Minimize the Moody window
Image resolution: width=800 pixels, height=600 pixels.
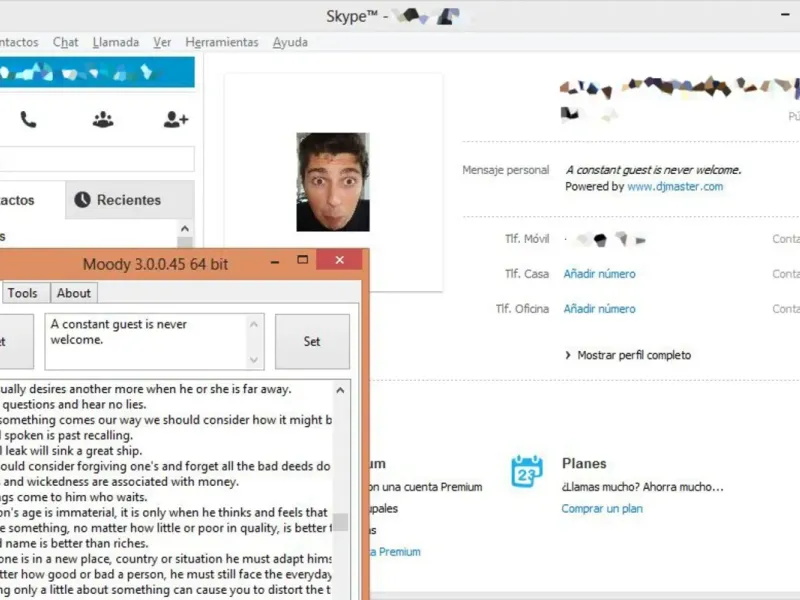click(275, 262)
